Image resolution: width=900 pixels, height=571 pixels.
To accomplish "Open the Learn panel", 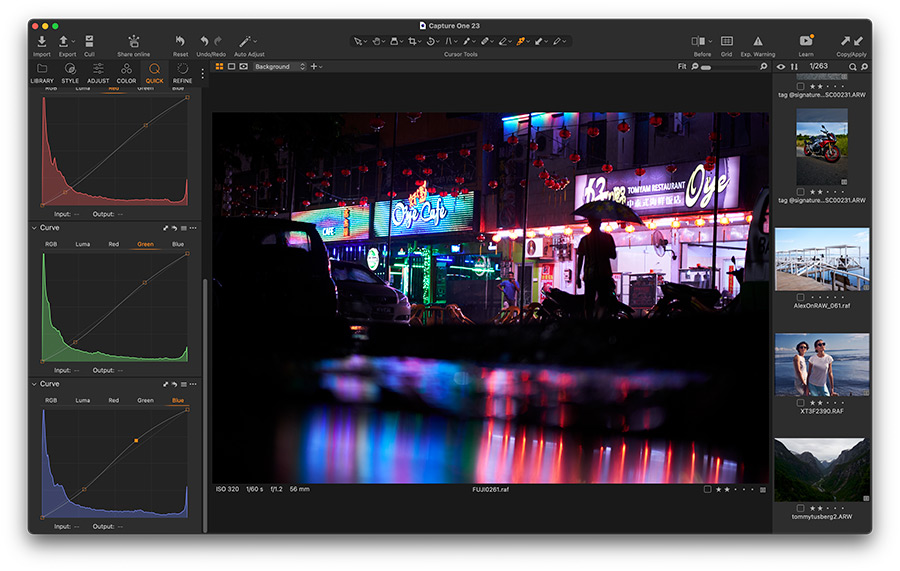I will pos(806,41).
